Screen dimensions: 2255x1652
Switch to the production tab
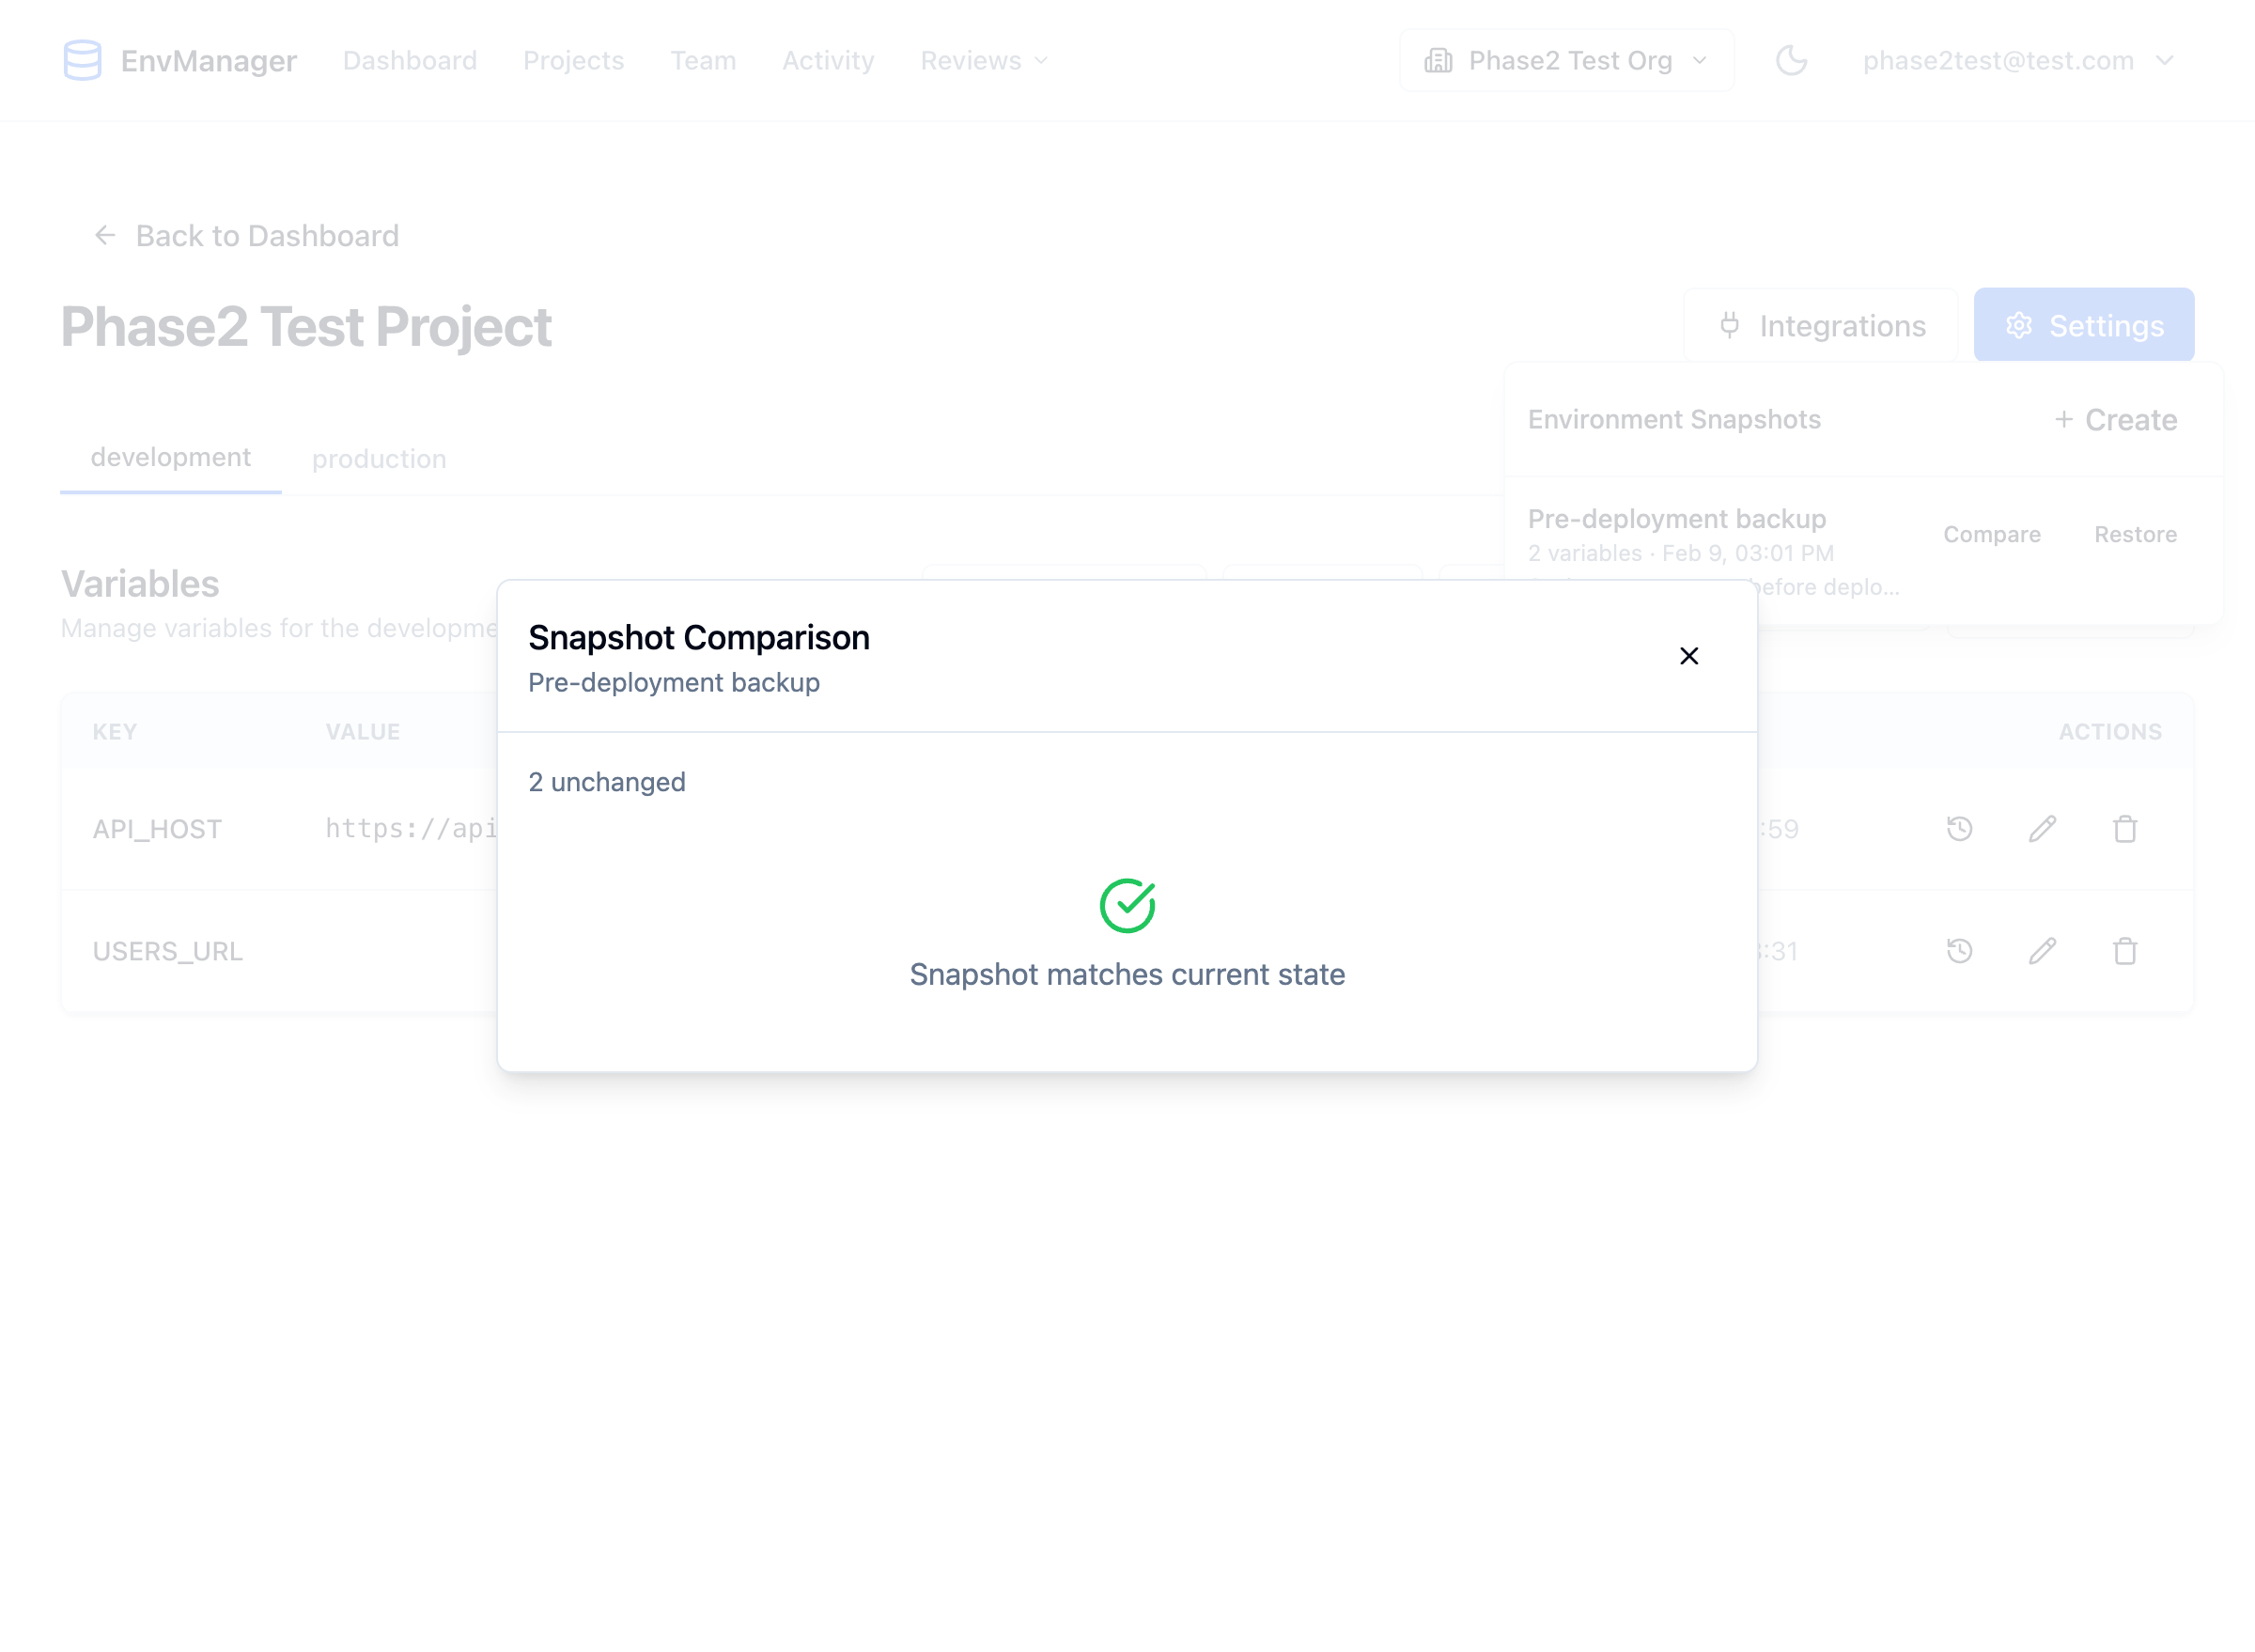[379, 459]
